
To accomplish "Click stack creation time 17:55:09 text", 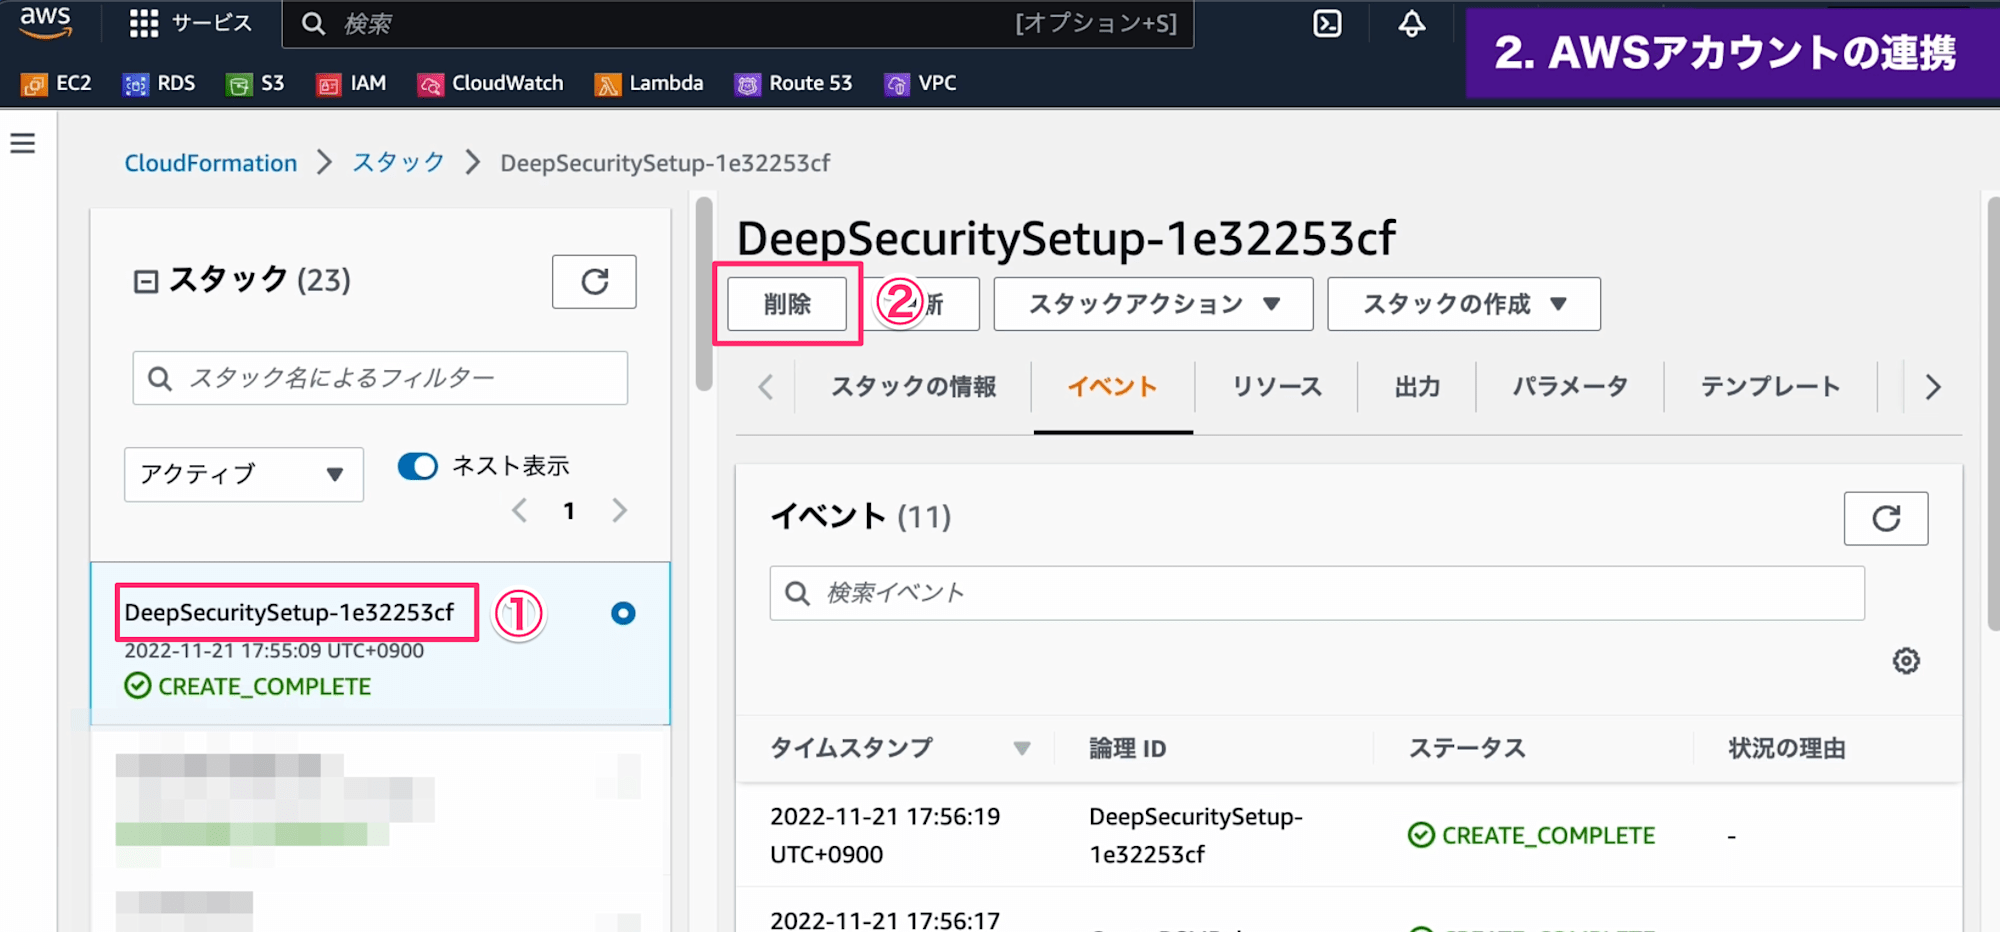I will (274, 651).
